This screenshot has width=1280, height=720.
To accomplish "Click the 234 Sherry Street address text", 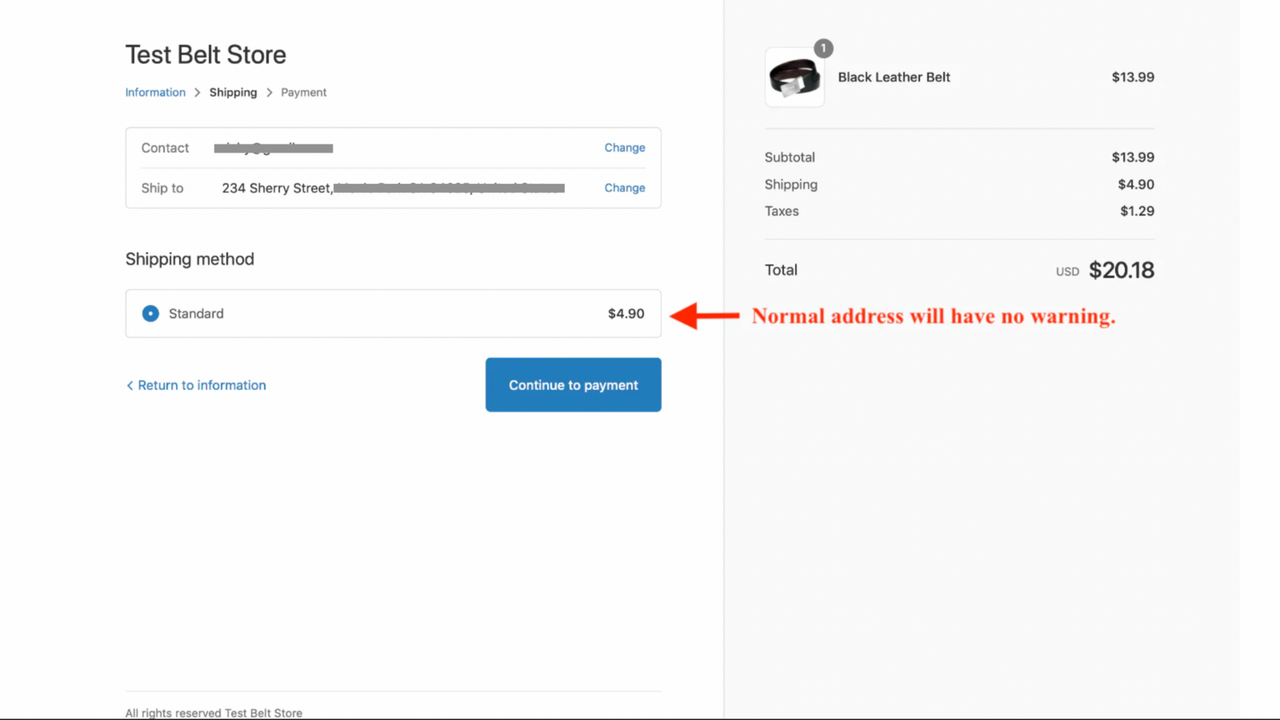I will click(x=276, y=188).
